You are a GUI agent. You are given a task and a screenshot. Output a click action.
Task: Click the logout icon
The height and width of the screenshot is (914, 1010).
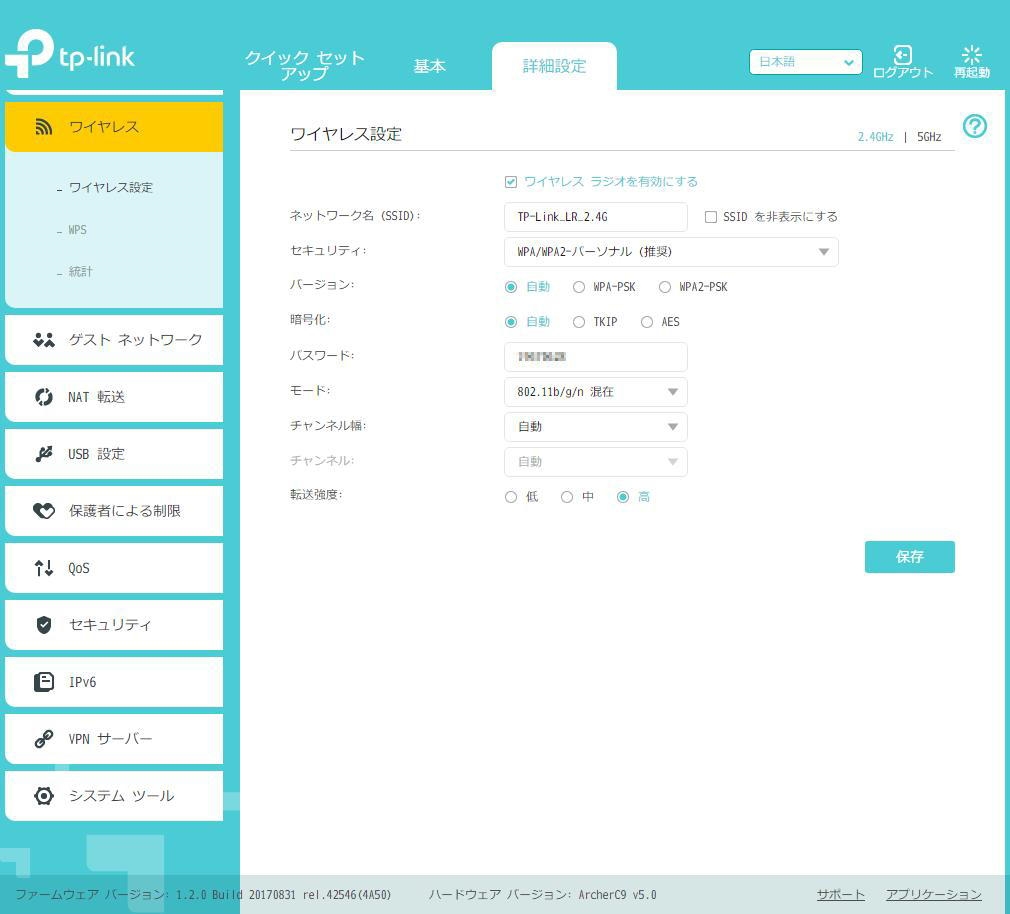click(x=902, y=54)
